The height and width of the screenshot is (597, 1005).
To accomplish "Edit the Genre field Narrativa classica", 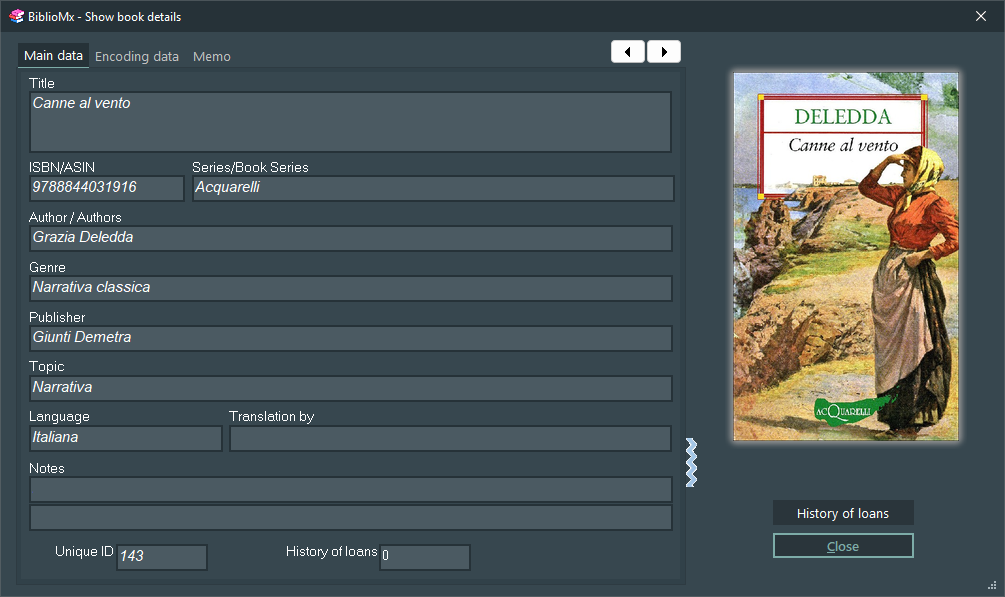I will tap(348, 288).
